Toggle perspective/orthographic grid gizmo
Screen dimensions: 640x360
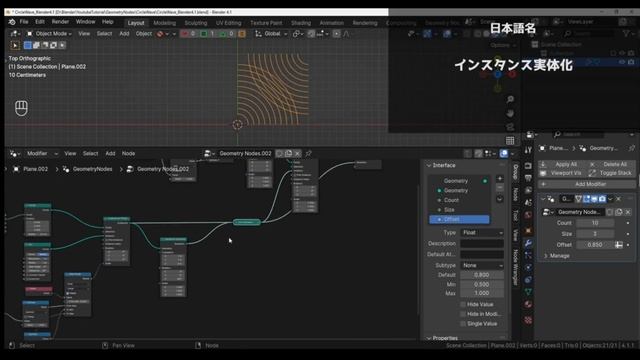510,141
